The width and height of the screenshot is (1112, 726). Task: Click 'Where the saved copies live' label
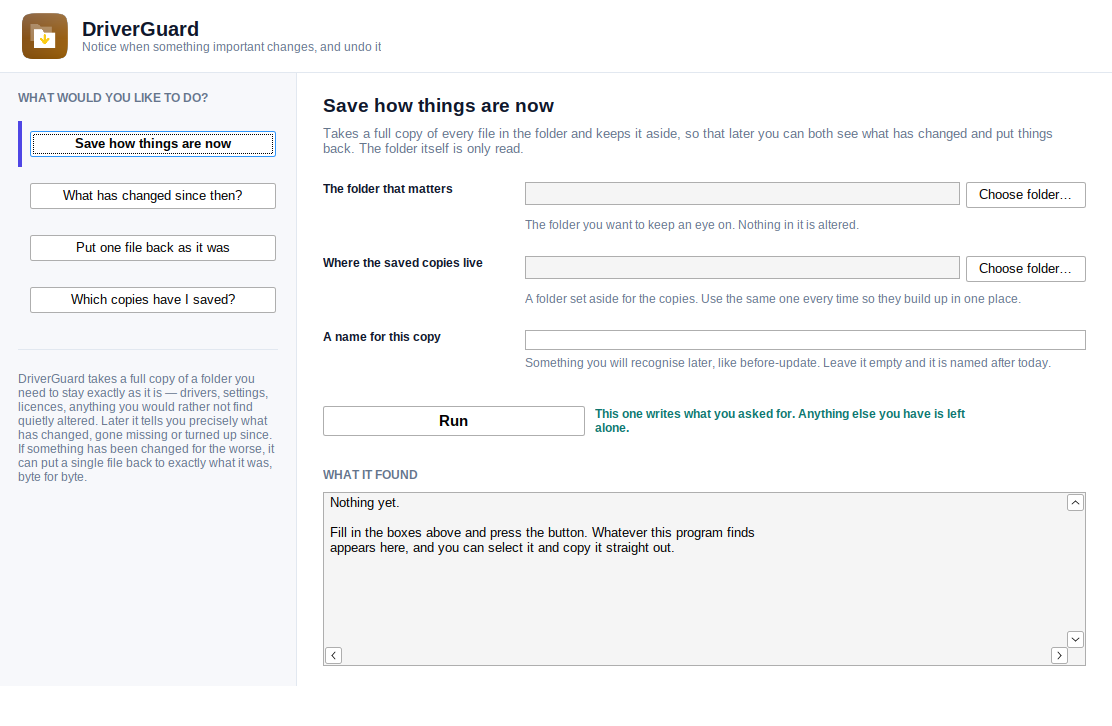[402, 263]
